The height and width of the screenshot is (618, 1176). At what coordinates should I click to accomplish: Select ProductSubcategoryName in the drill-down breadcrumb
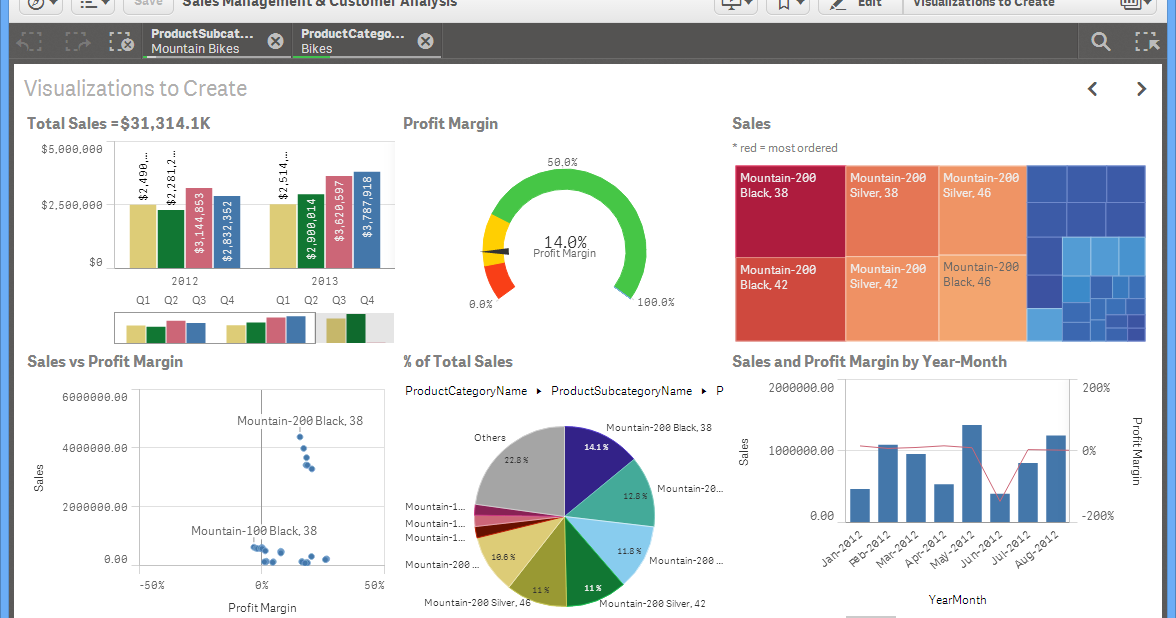(x=621, y=391)
